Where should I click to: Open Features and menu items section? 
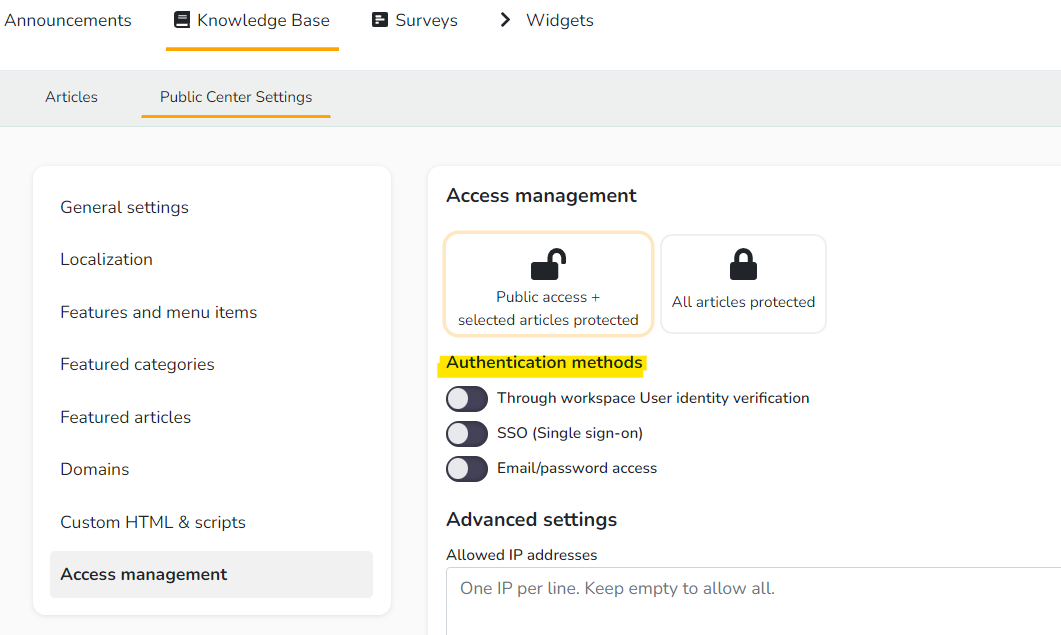pos(158,312)
